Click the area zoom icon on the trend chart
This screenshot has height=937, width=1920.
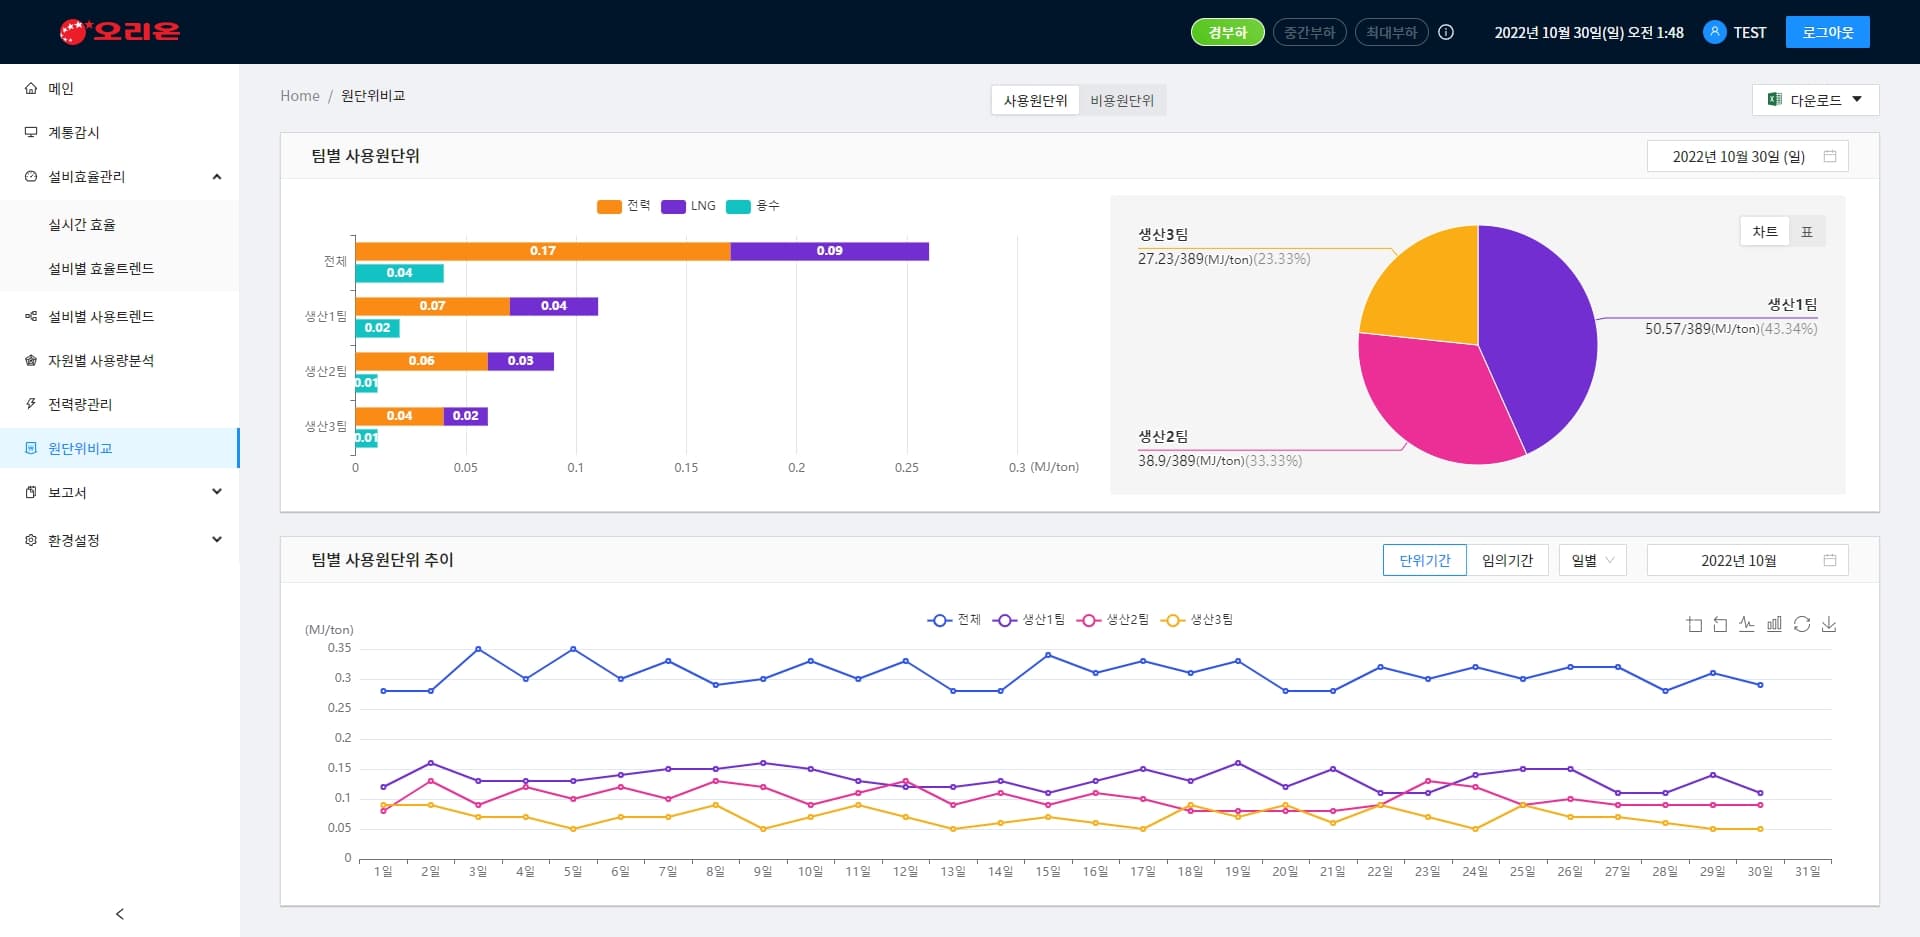point(1694,624)
